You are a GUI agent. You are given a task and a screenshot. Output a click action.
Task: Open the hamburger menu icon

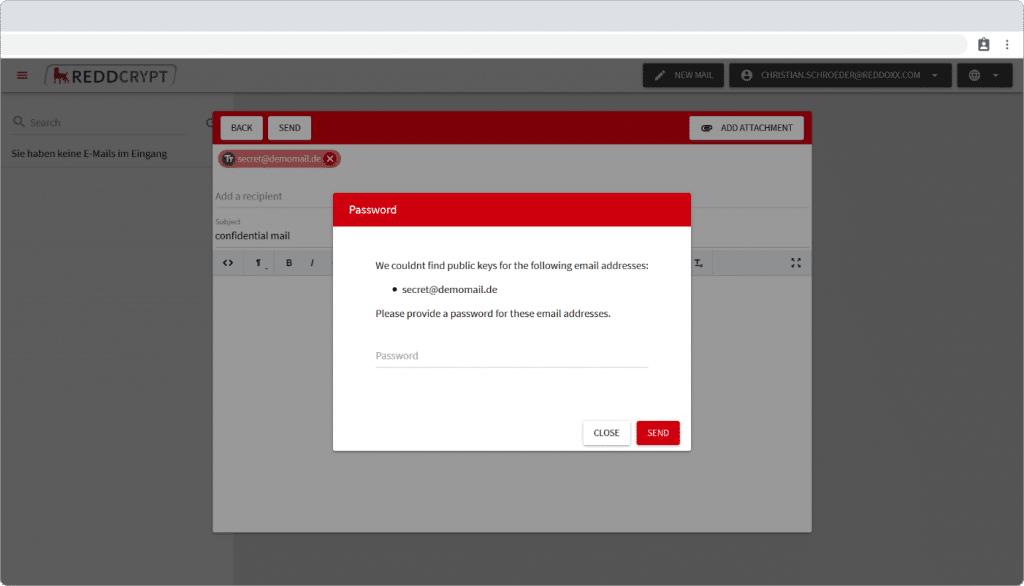(x=22, y=76)
